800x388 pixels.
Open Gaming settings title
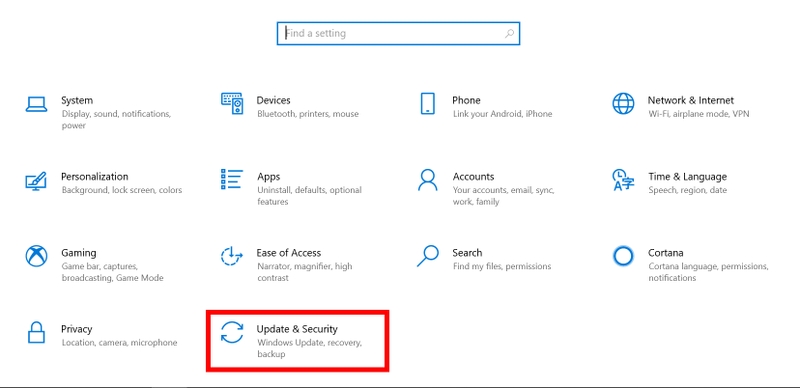(79, 253)
